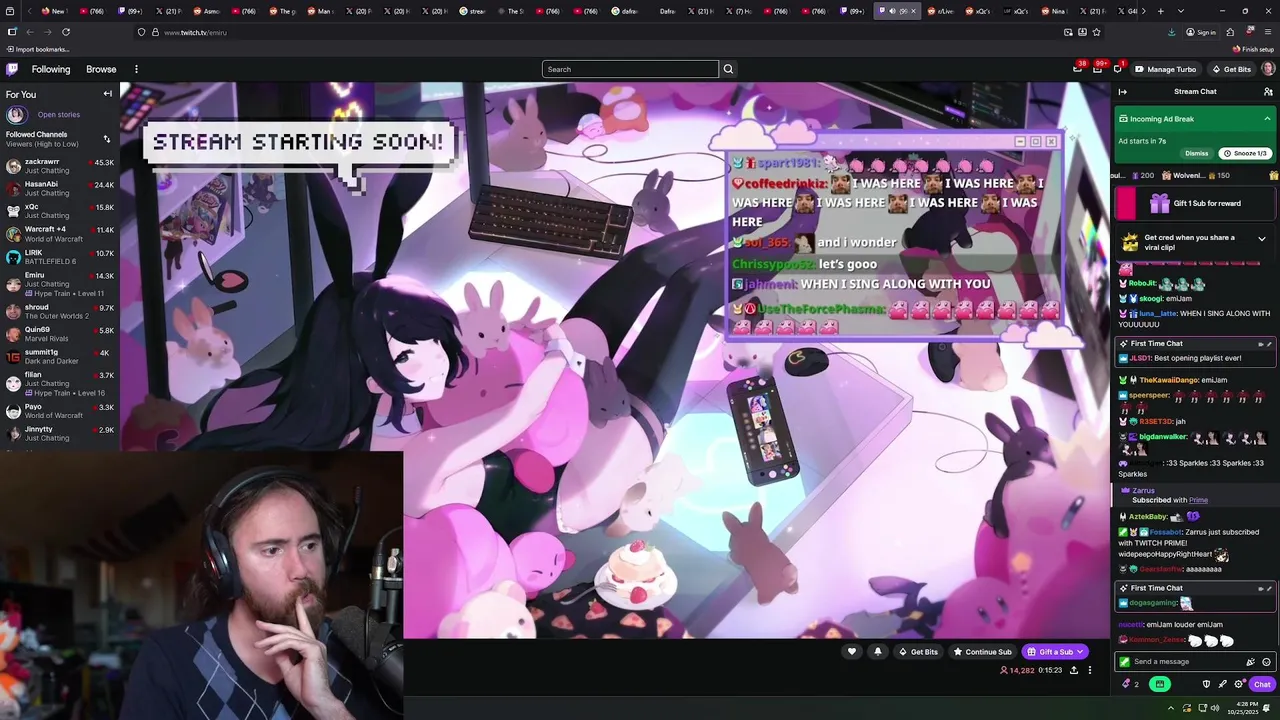This screenshot has width=1280, height=720.
Task: Change Followed Channels sort order
Action: [107, 138]
